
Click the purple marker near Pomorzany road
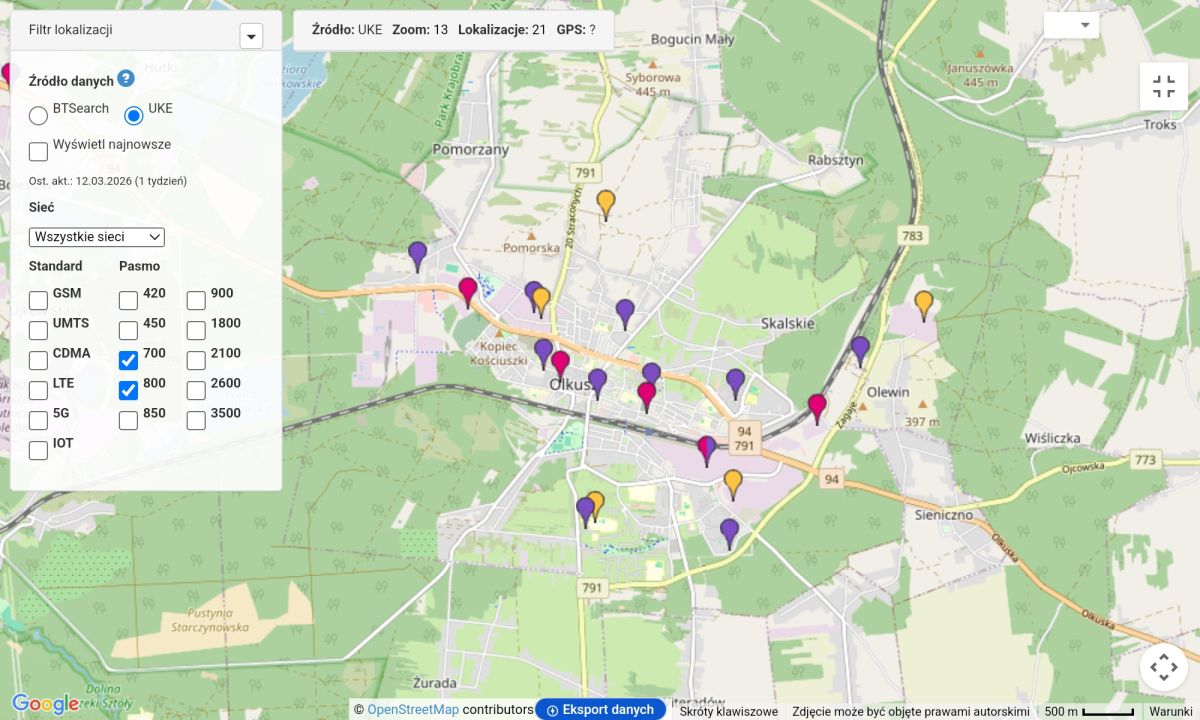(417, 255)
